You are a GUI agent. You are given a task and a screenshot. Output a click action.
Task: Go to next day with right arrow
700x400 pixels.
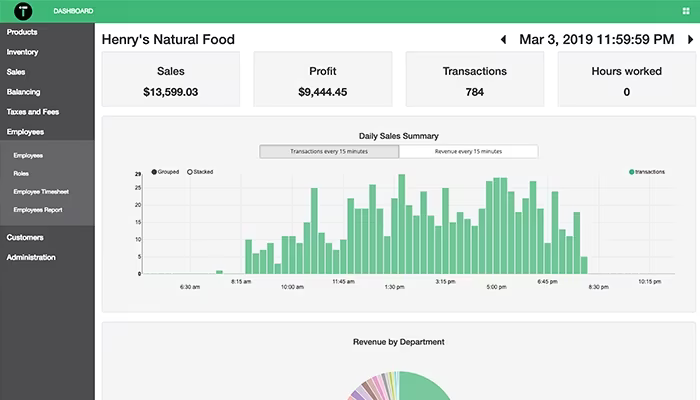(x=690, y=40)
